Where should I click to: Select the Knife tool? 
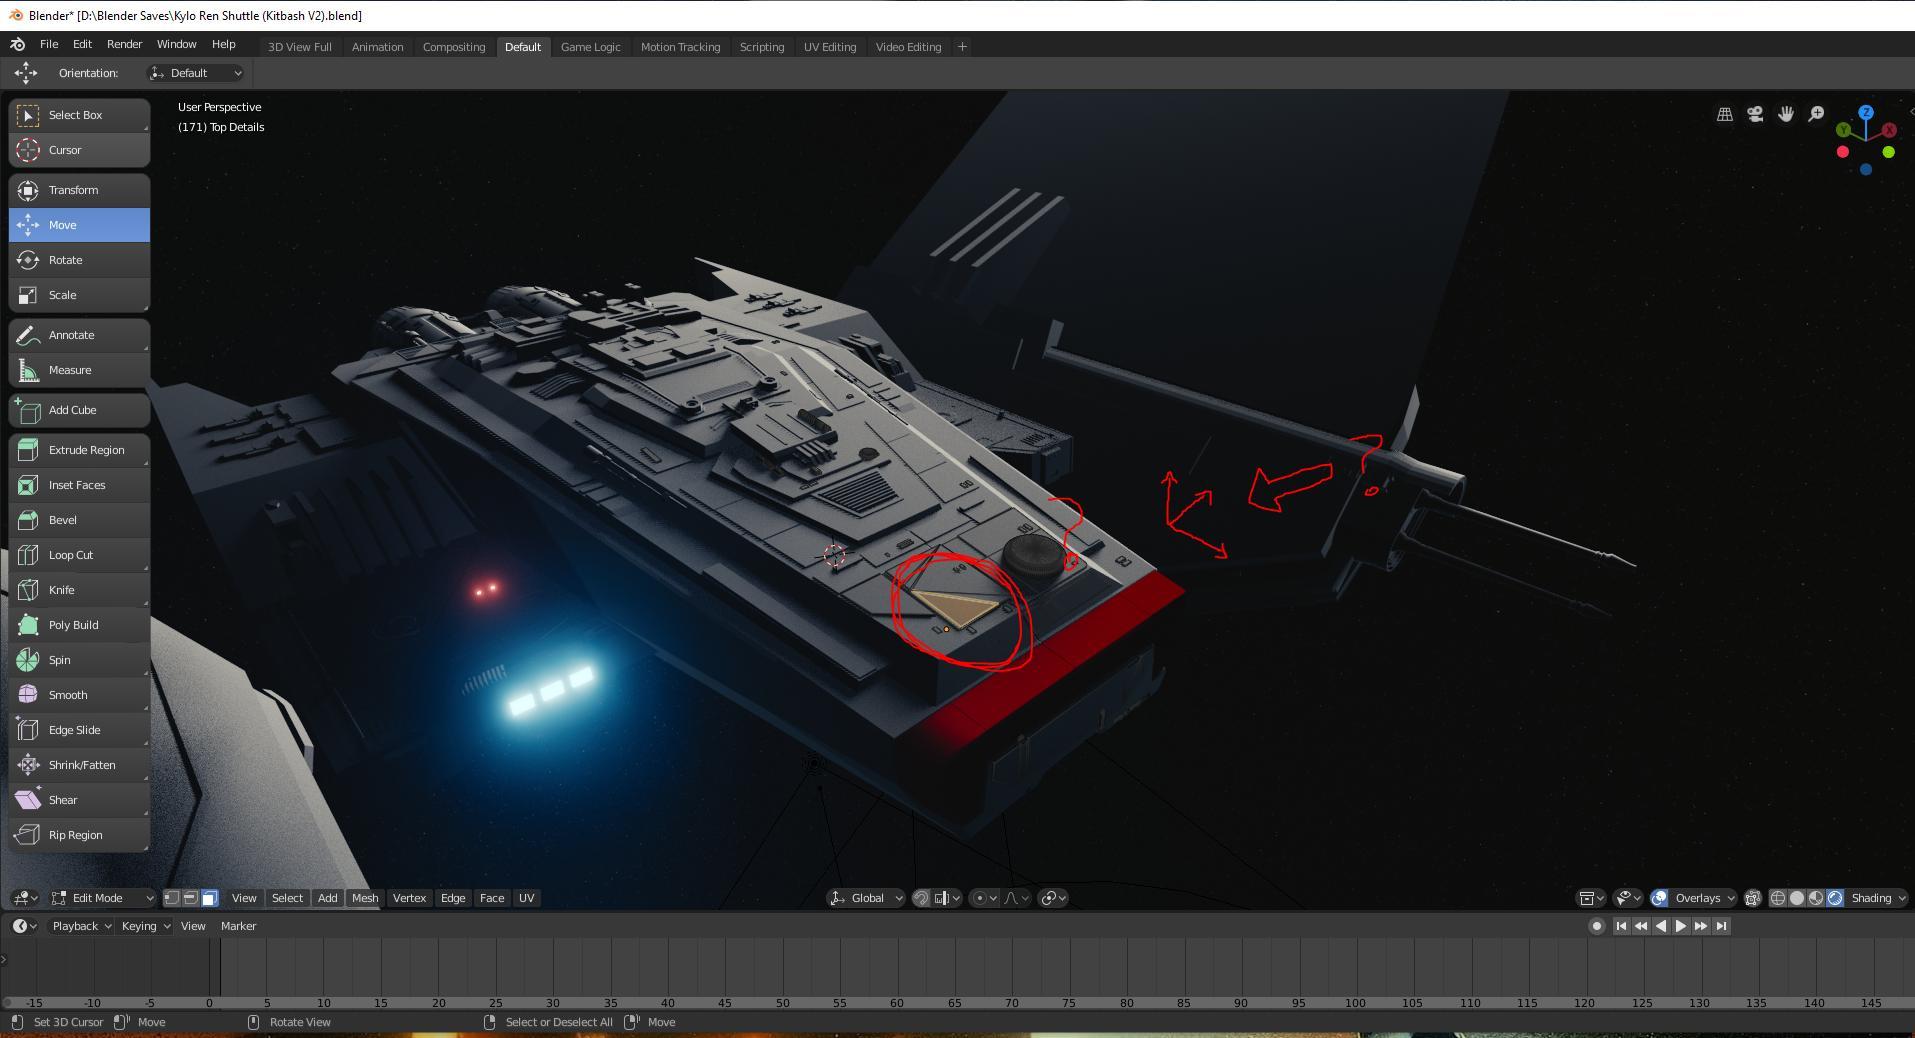pyautogui.click(x=79, y=590)
